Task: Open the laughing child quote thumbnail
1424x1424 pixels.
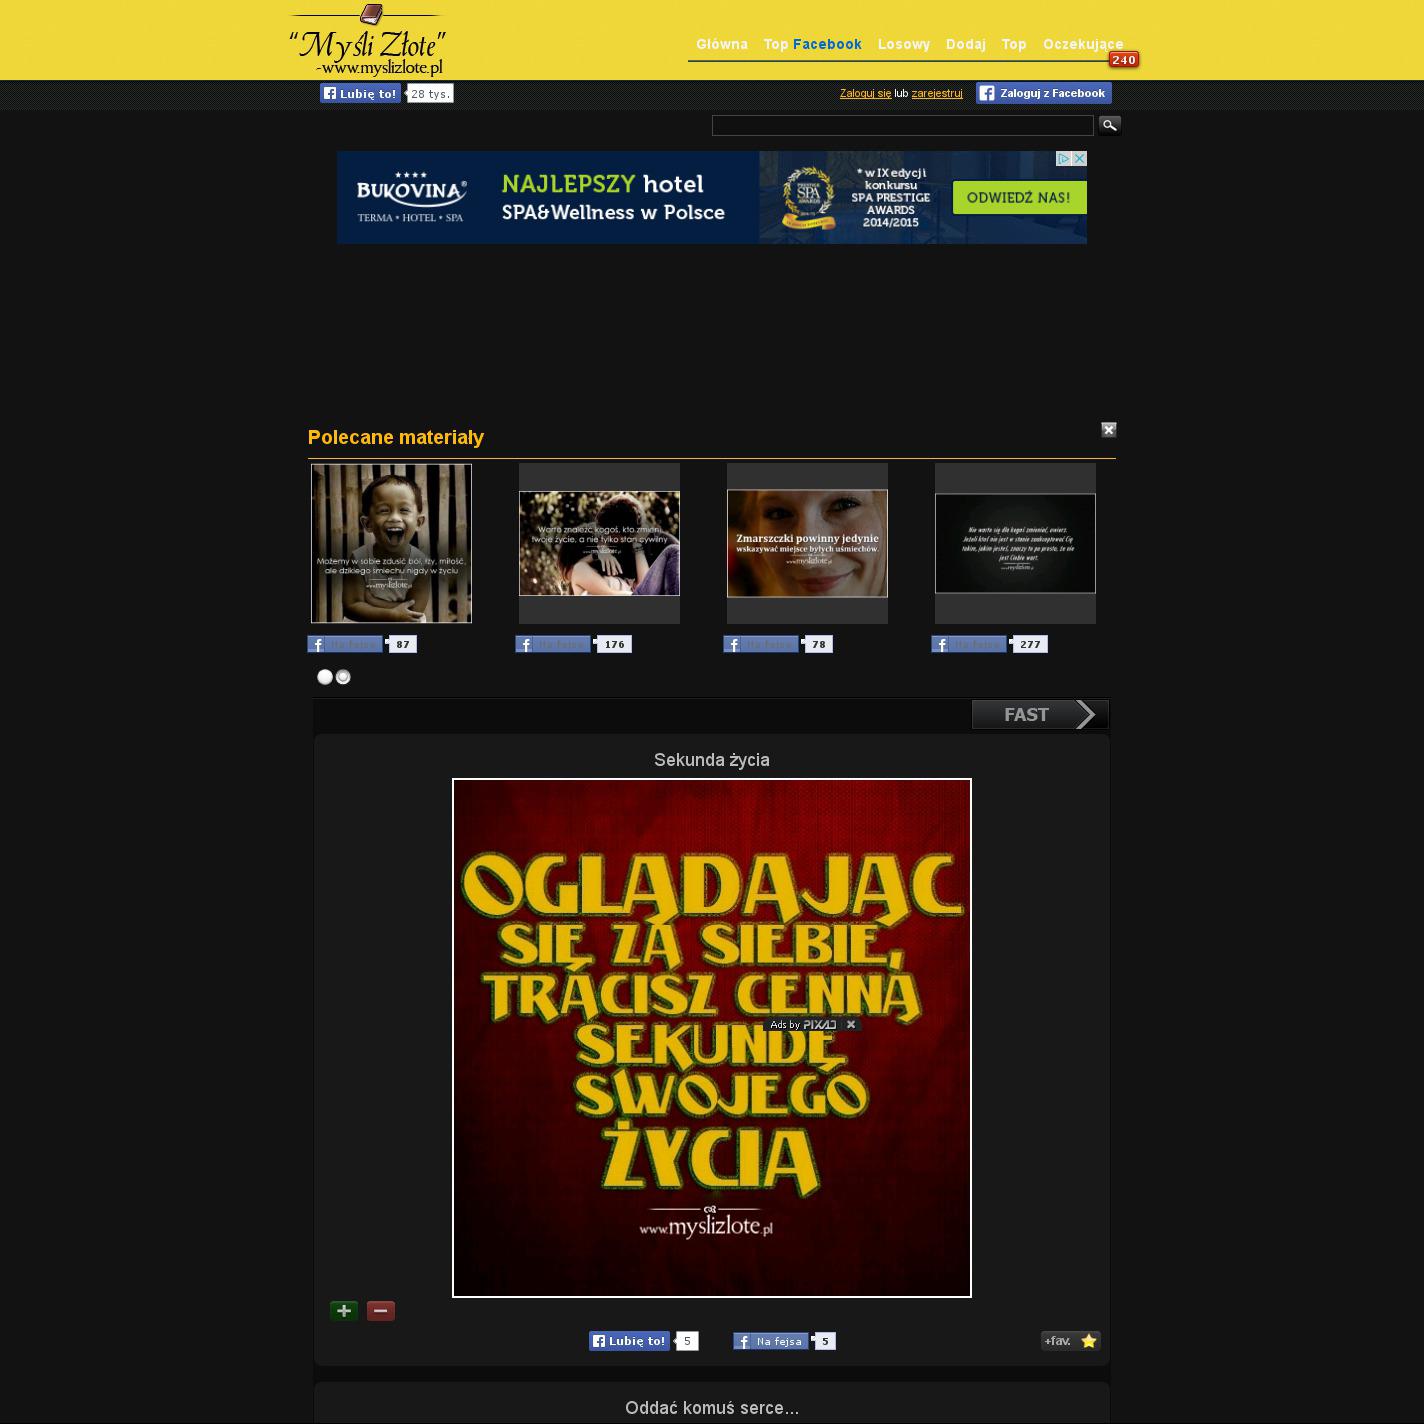Action: [391, 543]
